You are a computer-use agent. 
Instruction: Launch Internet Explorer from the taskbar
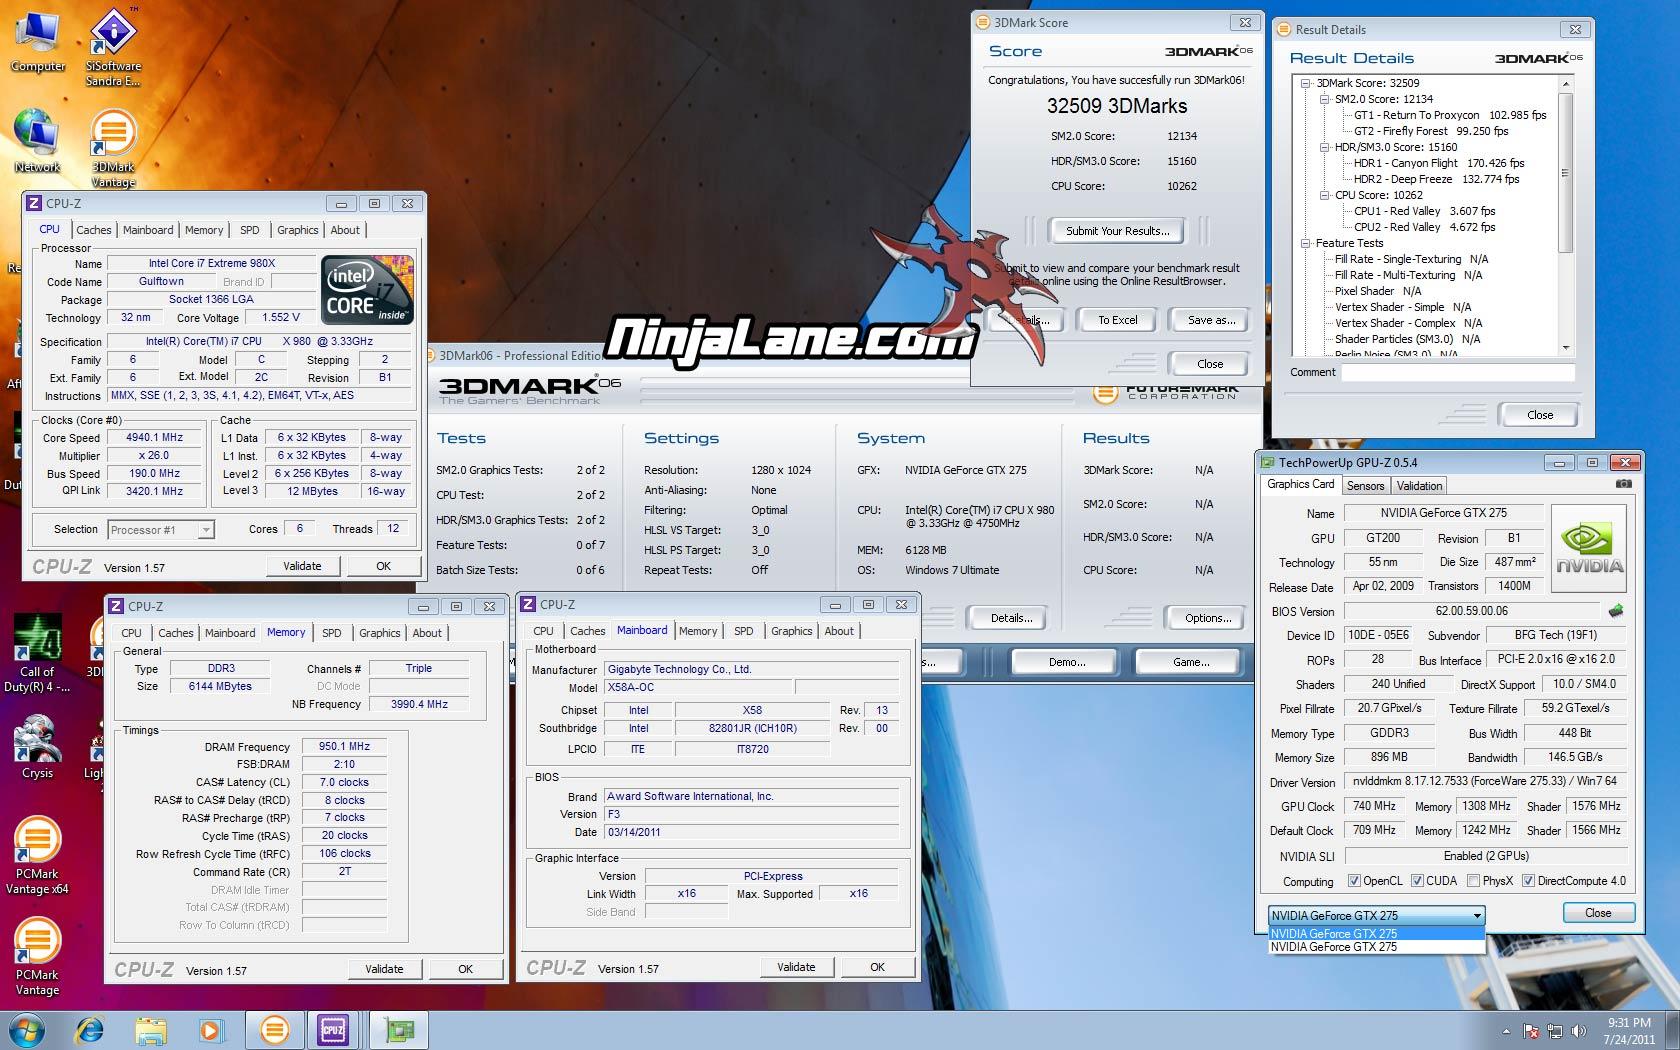(90, 1030)
